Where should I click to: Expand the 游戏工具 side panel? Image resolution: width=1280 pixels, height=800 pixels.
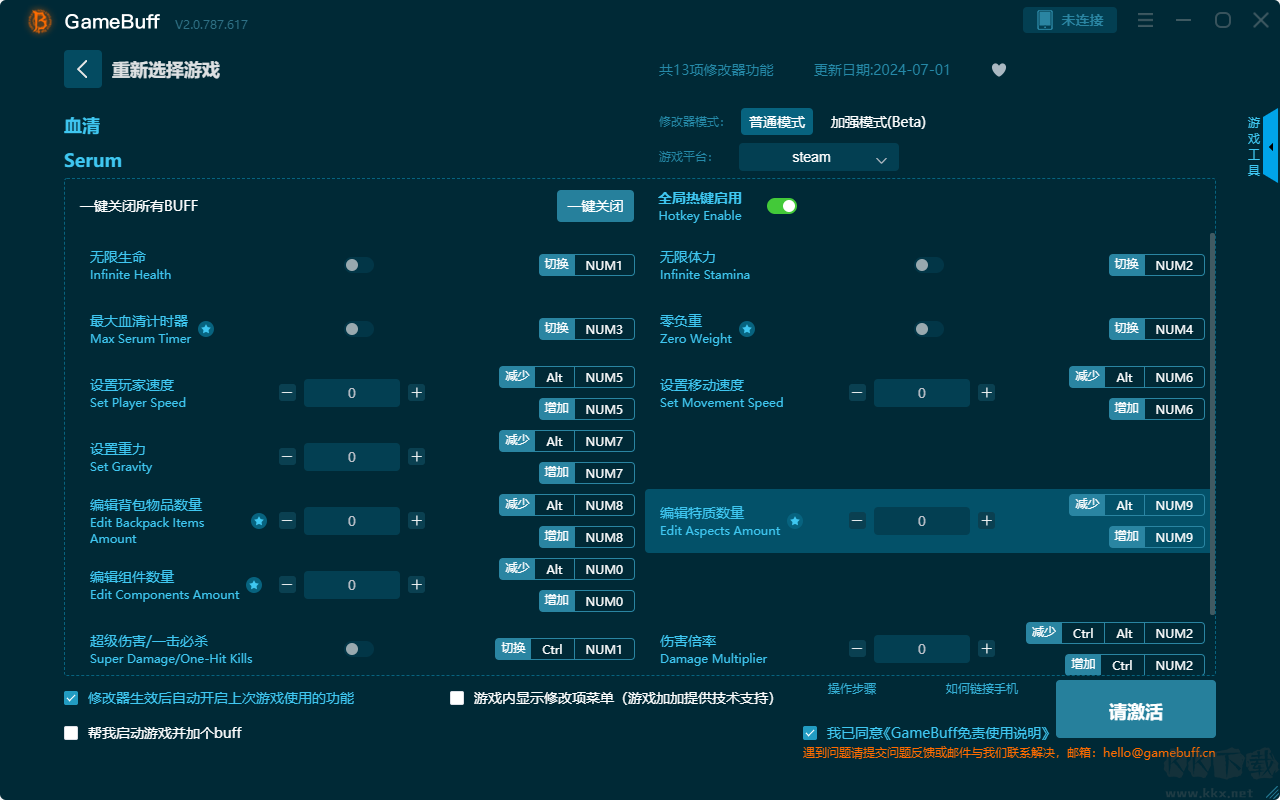coord(1261,146)
